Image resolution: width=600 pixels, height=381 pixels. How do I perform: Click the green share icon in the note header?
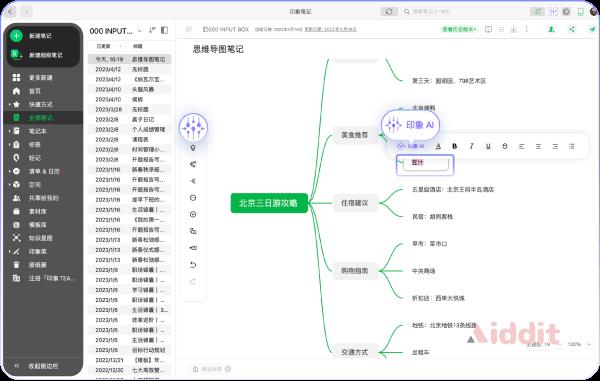pyautogui.click(x=572, y=29)
